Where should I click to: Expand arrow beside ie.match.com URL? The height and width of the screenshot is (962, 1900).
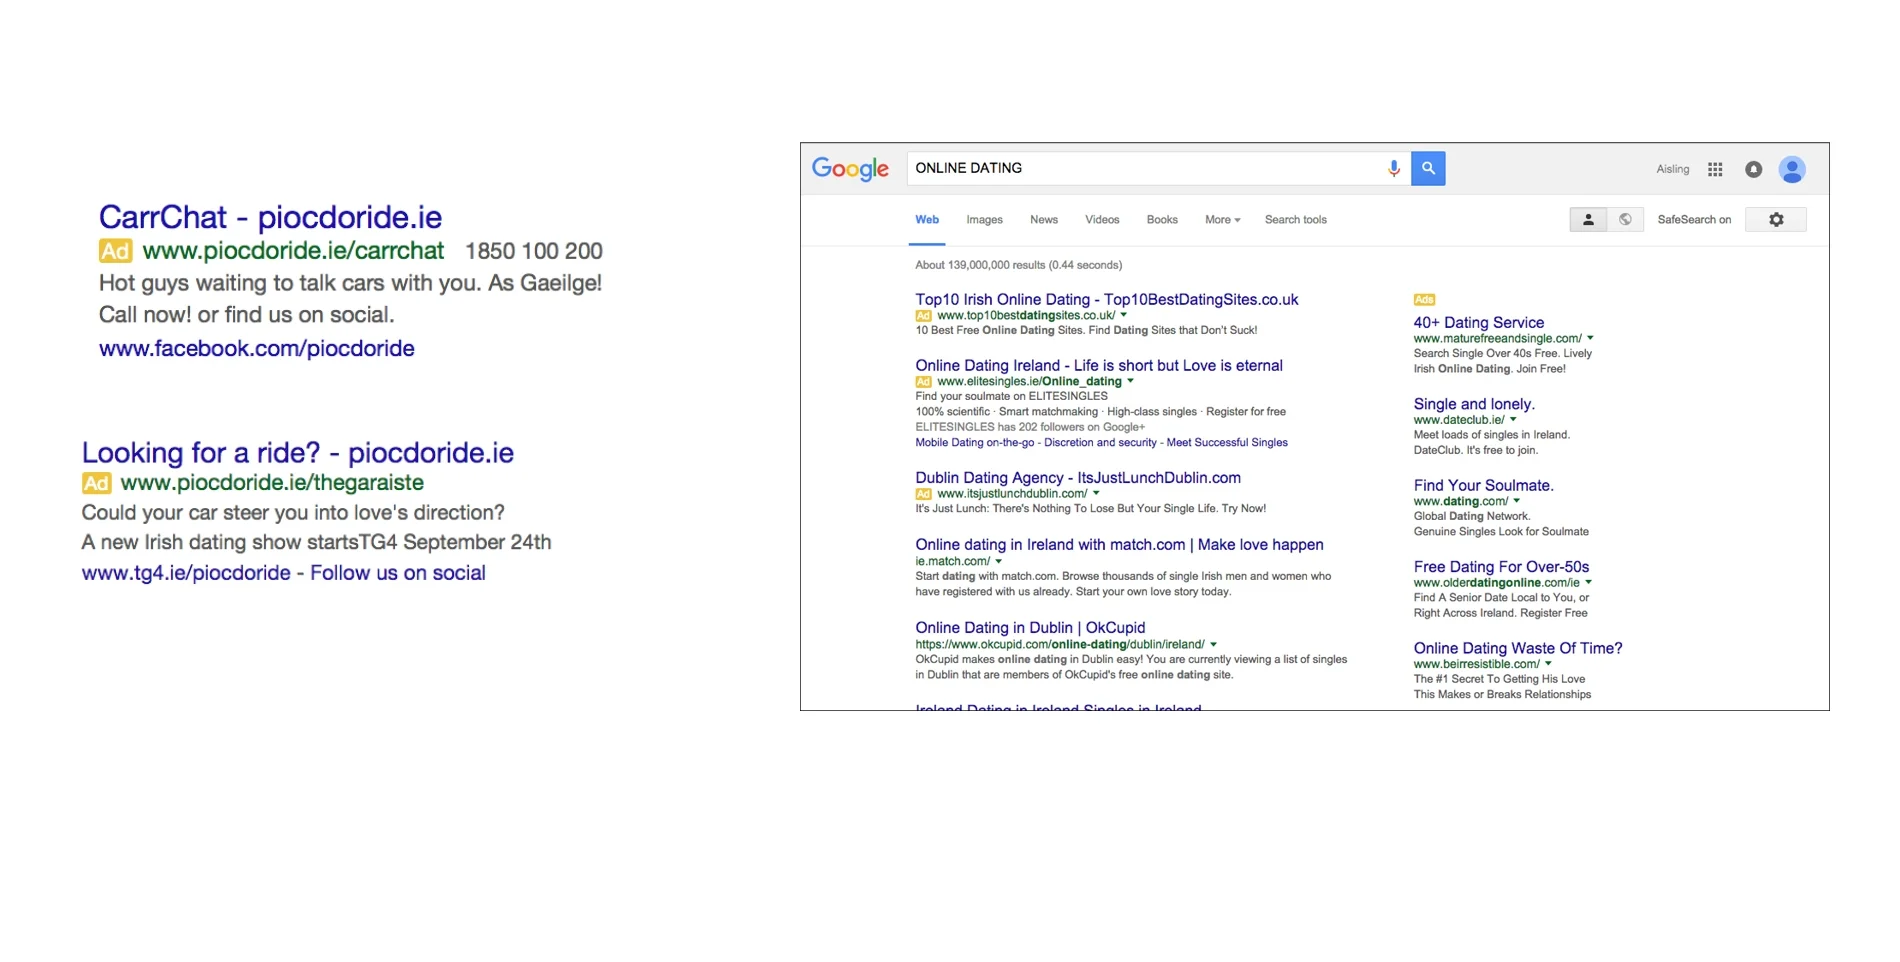tap(998, 561)
